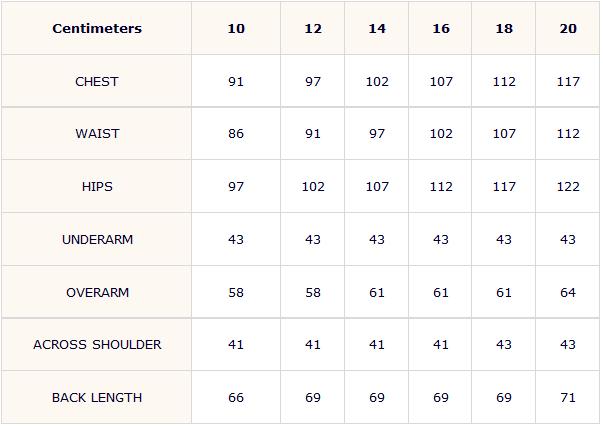Click the ACROSS SHOULDER row label
This screenshot has width=603, height=427.
click(x=97, y=344)
